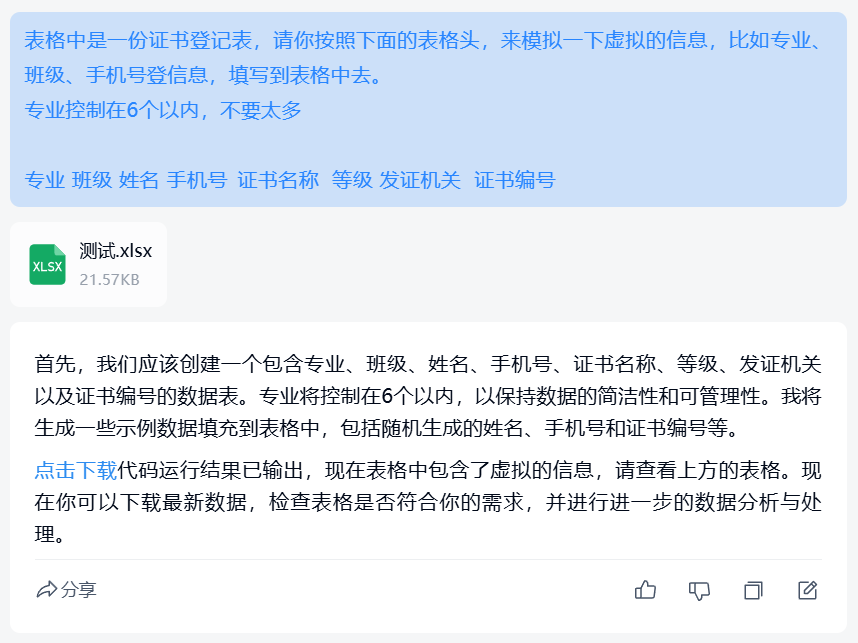Copy the assistant's reply
Image resolution: width=858 pixels, height=643 pixels.
(x=753, y=590)
